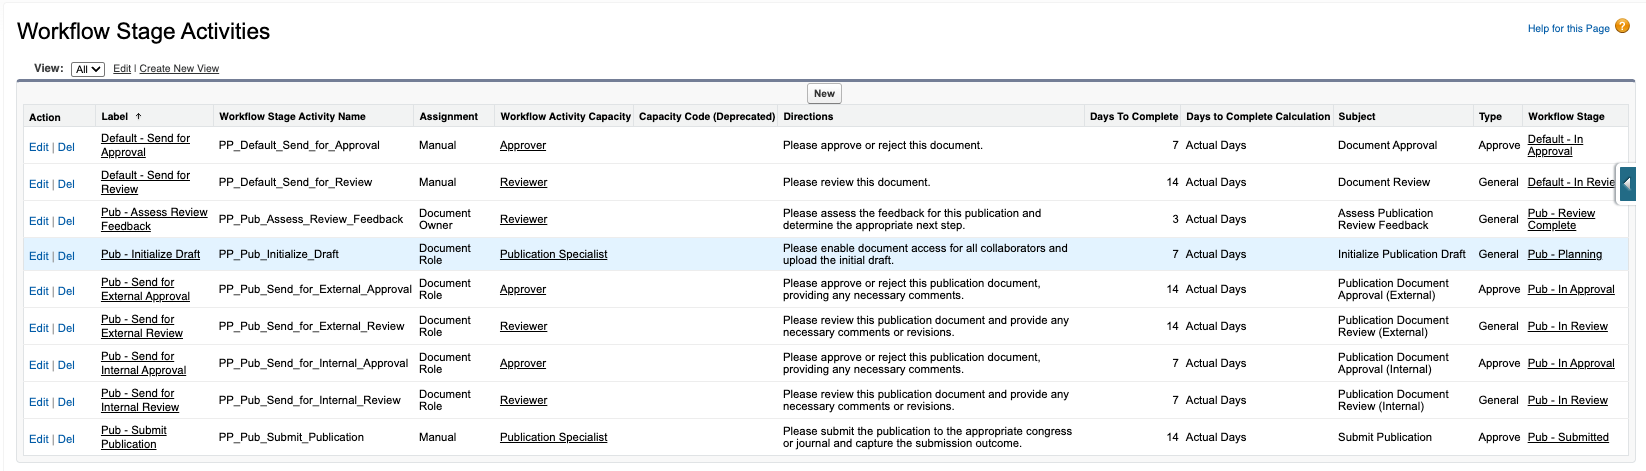Screen dimensions: 1646x471
Task: Click the Document Owner assignment cell
Action: click(x=445, y=219)
